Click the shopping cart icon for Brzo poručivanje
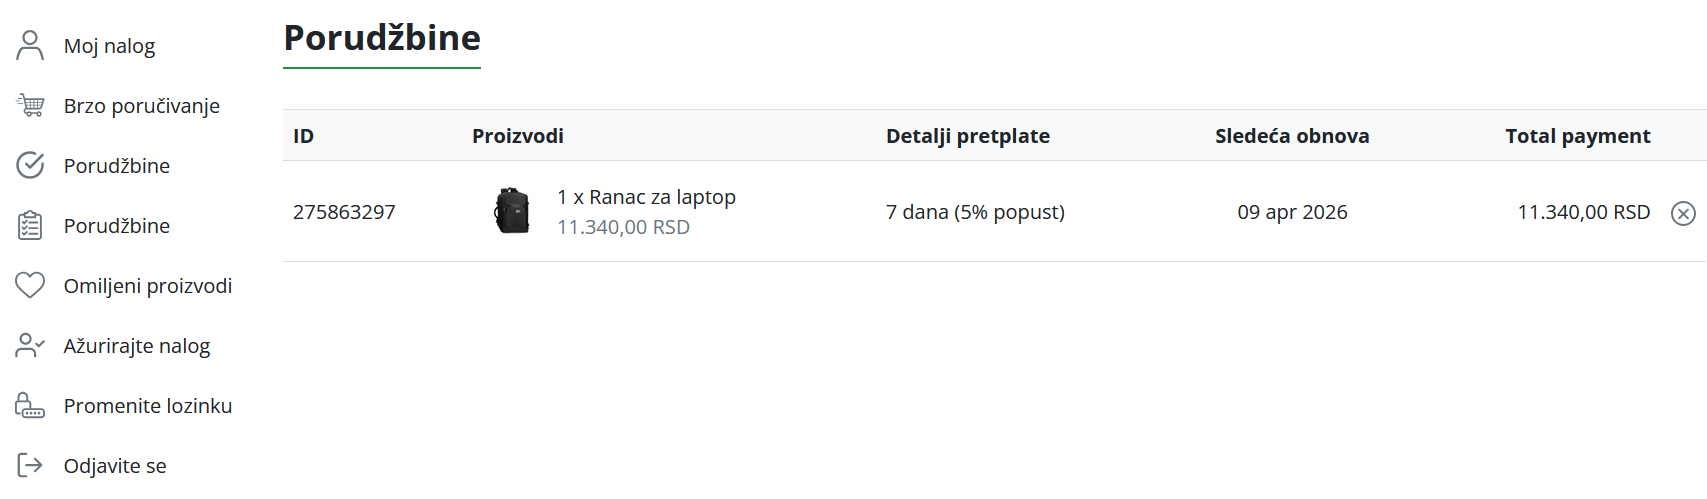1707x499 pixels. tap(30, 105)
